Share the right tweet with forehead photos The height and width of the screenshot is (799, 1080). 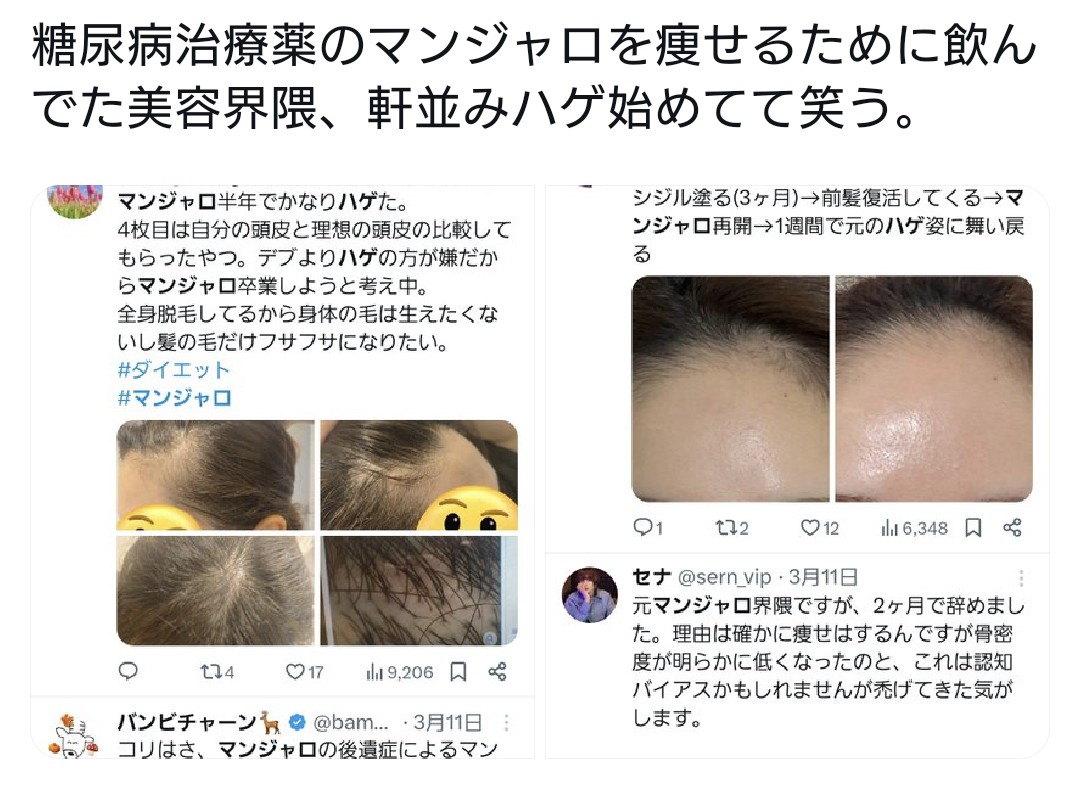(1012, 528)
